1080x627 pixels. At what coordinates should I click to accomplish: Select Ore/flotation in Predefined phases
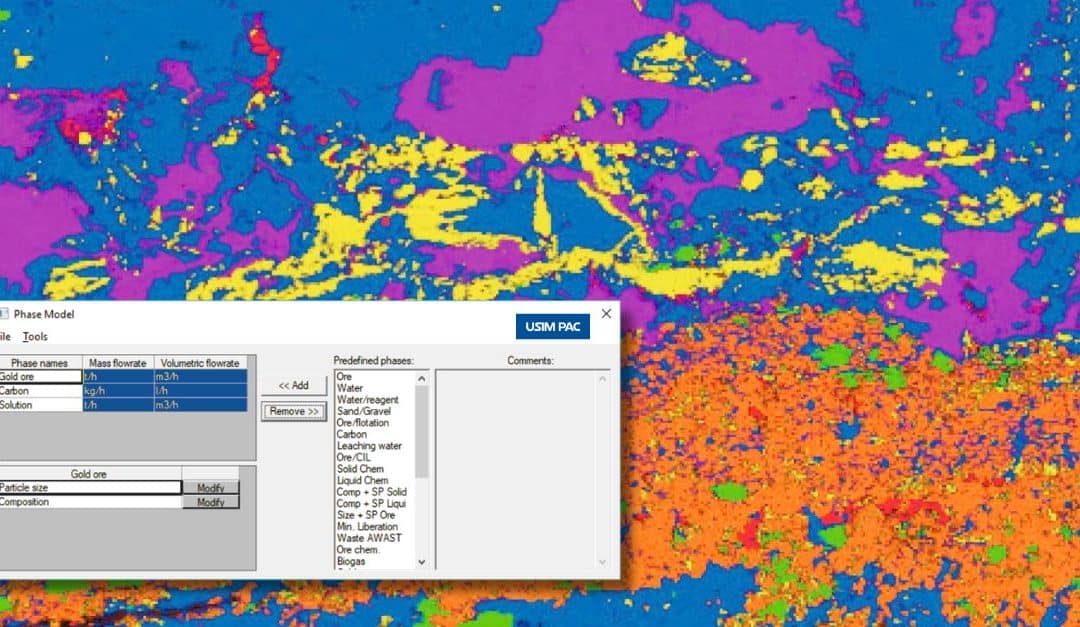click(363, 423)
